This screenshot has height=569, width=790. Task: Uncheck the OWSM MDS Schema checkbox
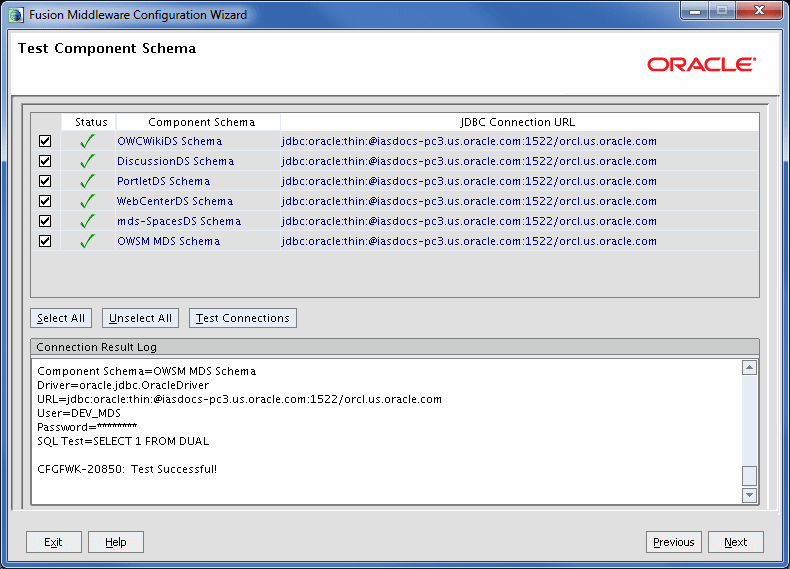click(x=45, y=241)
